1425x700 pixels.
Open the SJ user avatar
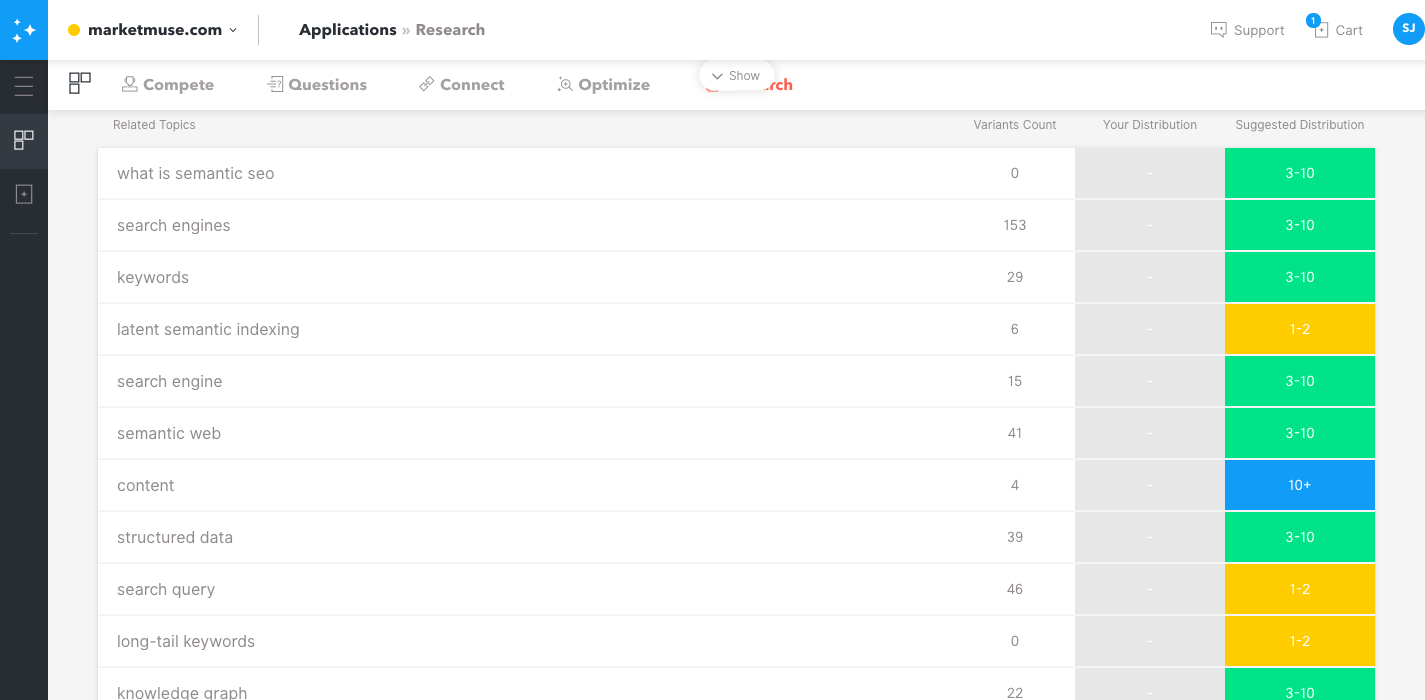[1408, 29]
